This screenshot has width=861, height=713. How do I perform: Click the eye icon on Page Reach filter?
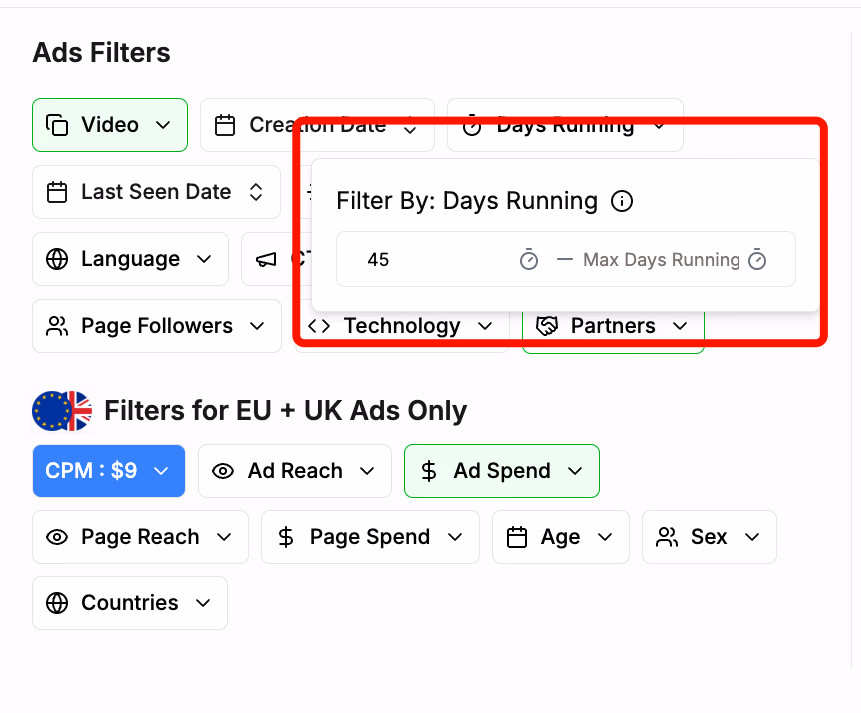click(57, 537)
